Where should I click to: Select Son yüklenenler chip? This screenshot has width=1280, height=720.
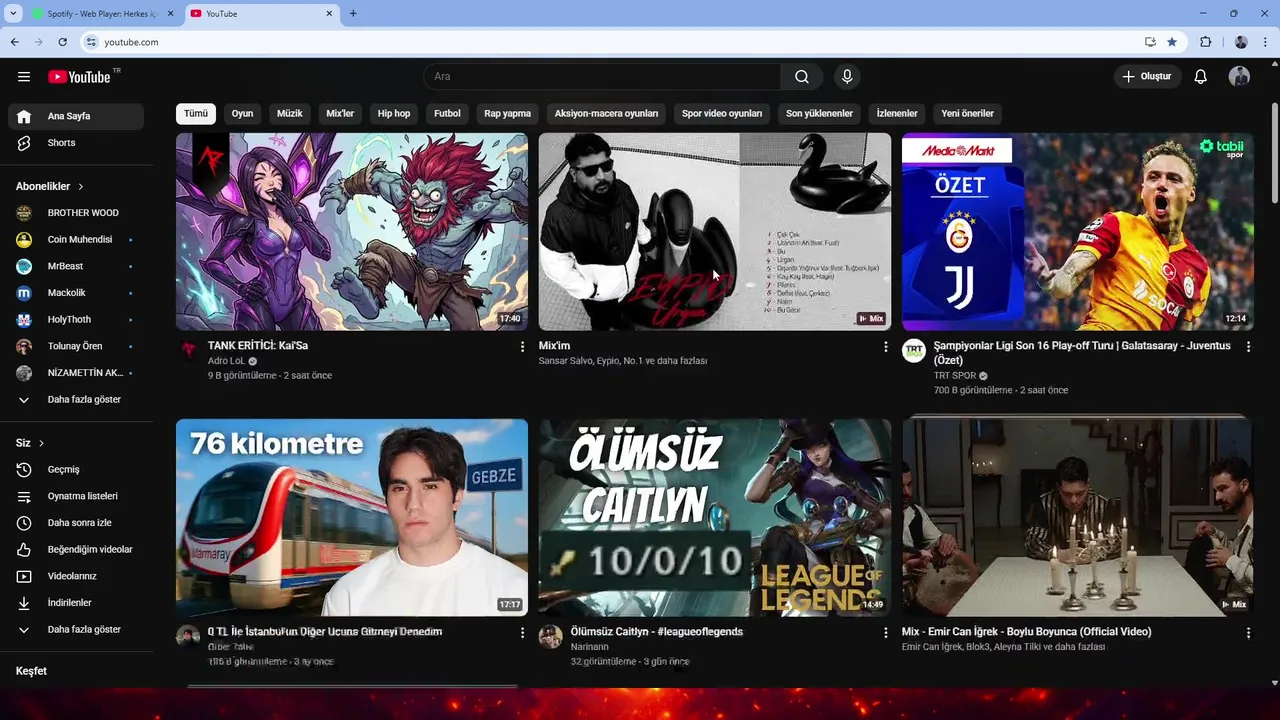(x=819, y=114)
